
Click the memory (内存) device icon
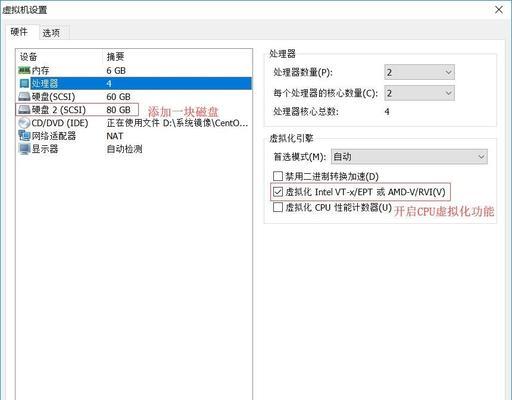(x=24, y=70)
